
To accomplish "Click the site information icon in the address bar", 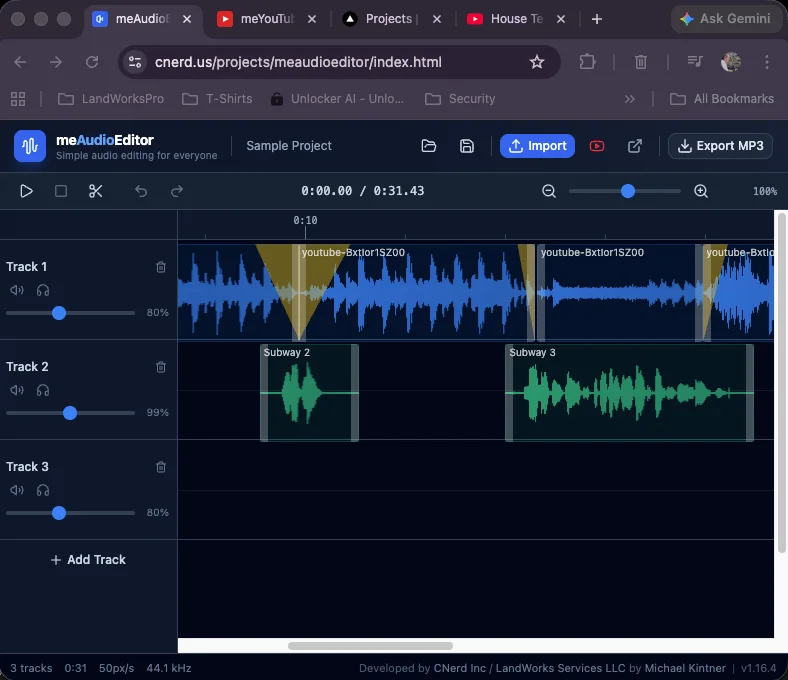I will [135, 62].
